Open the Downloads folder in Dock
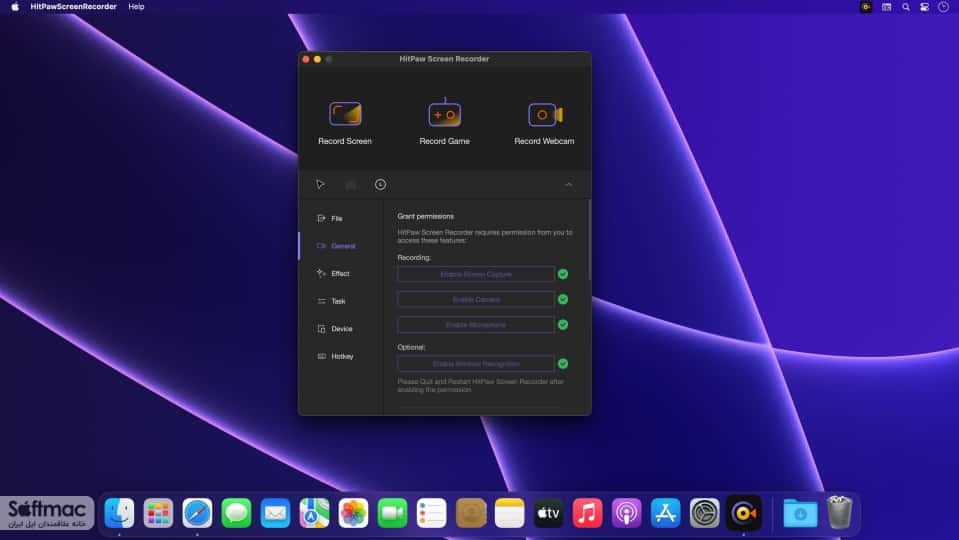This screenshot has height=540, width=959. pyautogui.click(x=800, y=512)
